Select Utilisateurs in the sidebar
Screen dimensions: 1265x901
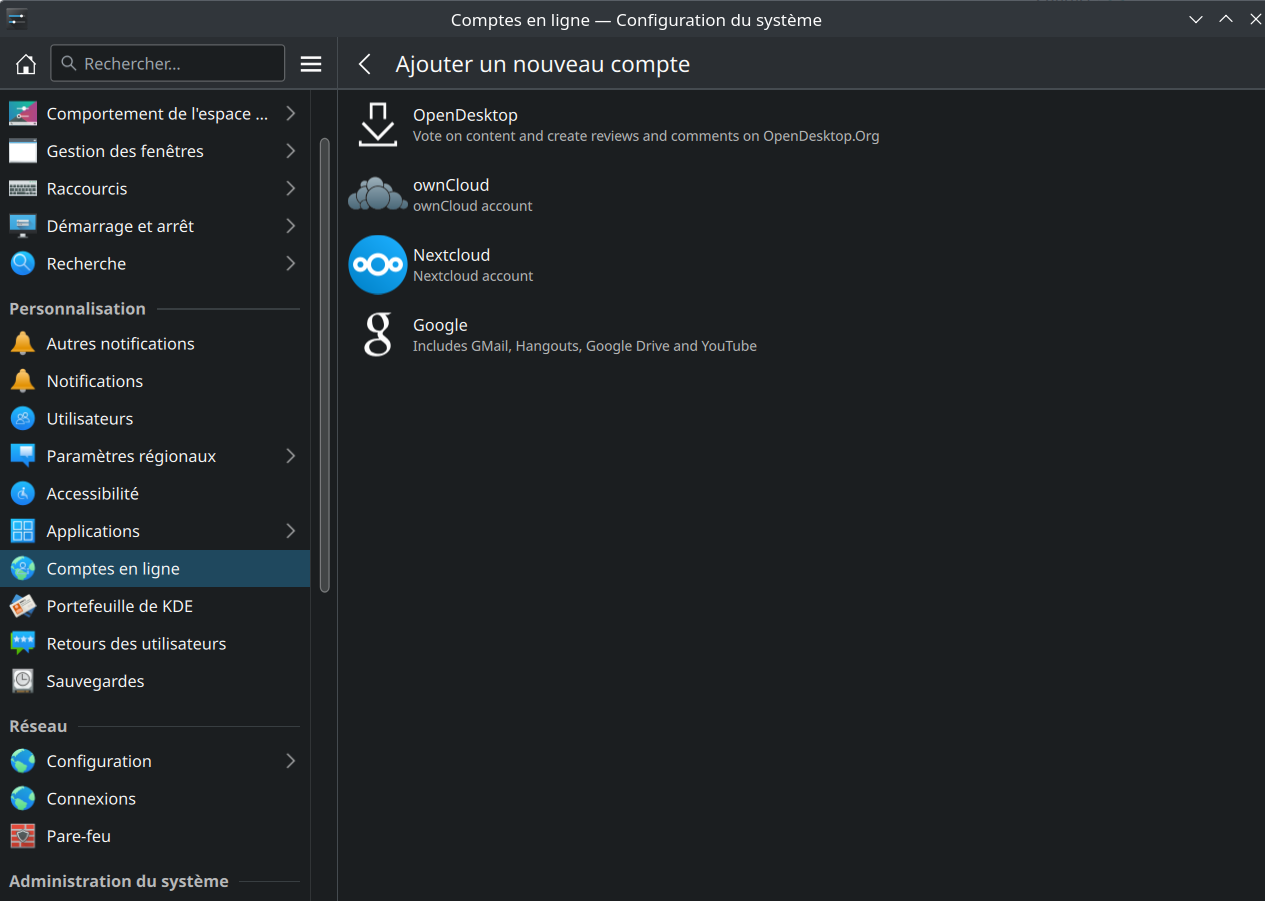point(90,419)
